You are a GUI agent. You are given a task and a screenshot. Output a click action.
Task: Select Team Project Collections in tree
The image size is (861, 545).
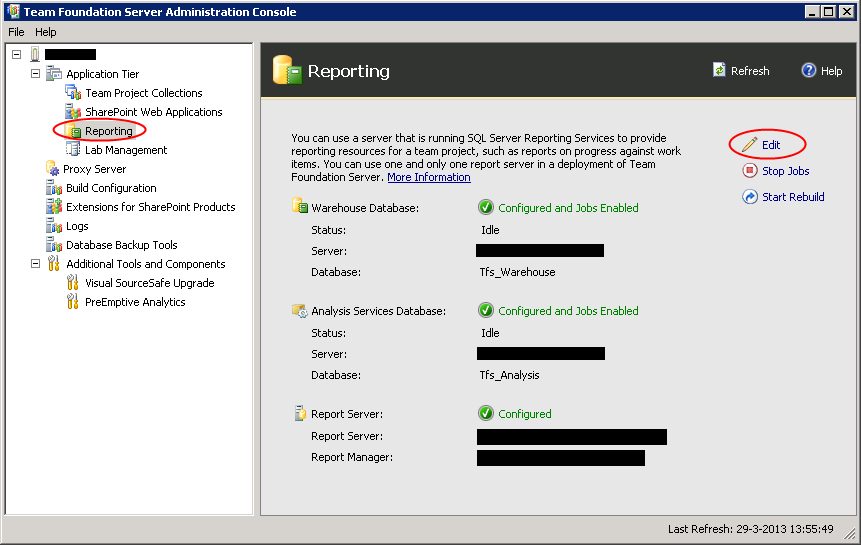click(143, 93)
